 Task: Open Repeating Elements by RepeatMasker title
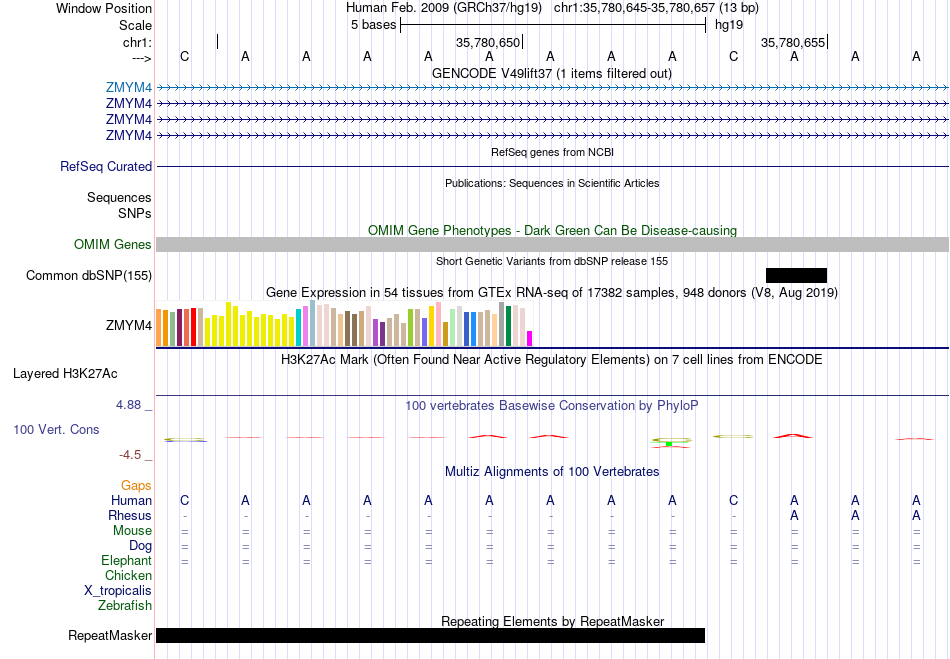pos(552,621)
